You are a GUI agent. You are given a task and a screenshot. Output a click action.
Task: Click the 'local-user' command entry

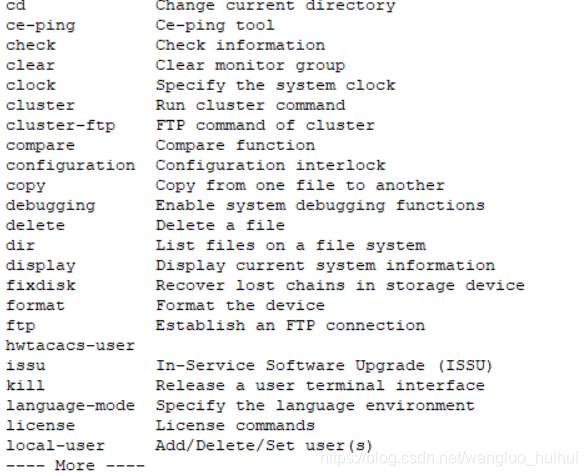55,446
